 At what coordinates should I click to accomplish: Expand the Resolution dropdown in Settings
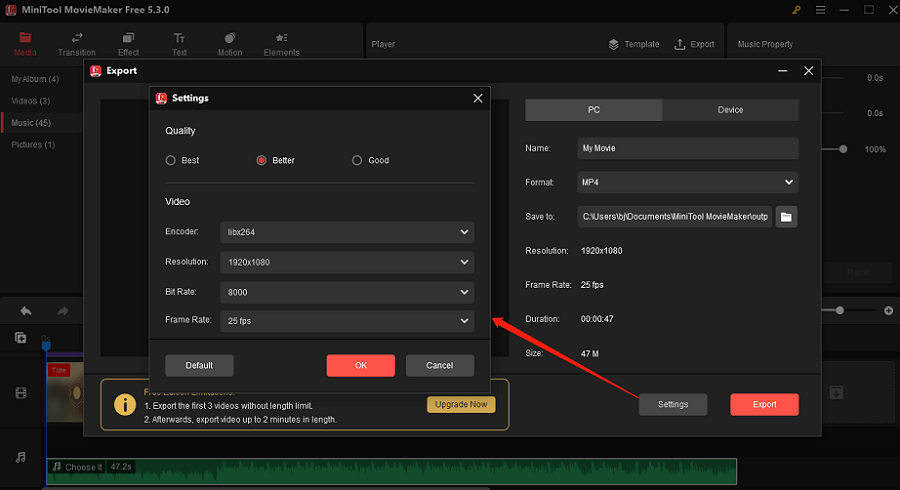[x=347, y=262]
